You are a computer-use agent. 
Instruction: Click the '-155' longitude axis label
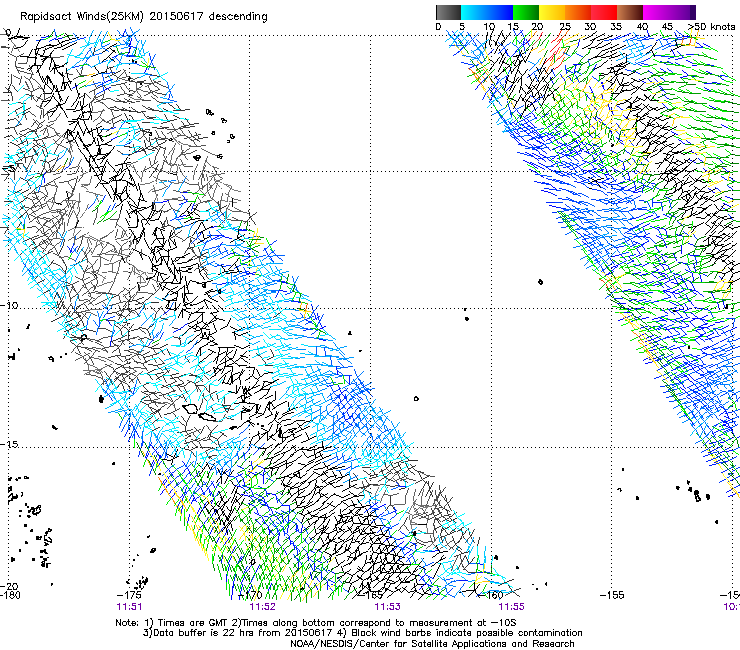[612, 595]
